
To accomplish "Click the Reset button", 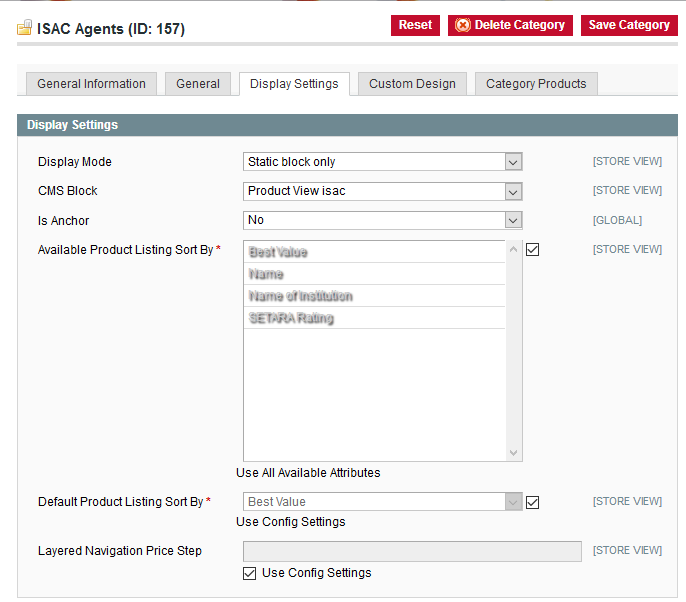I will [x=415, y=25].
